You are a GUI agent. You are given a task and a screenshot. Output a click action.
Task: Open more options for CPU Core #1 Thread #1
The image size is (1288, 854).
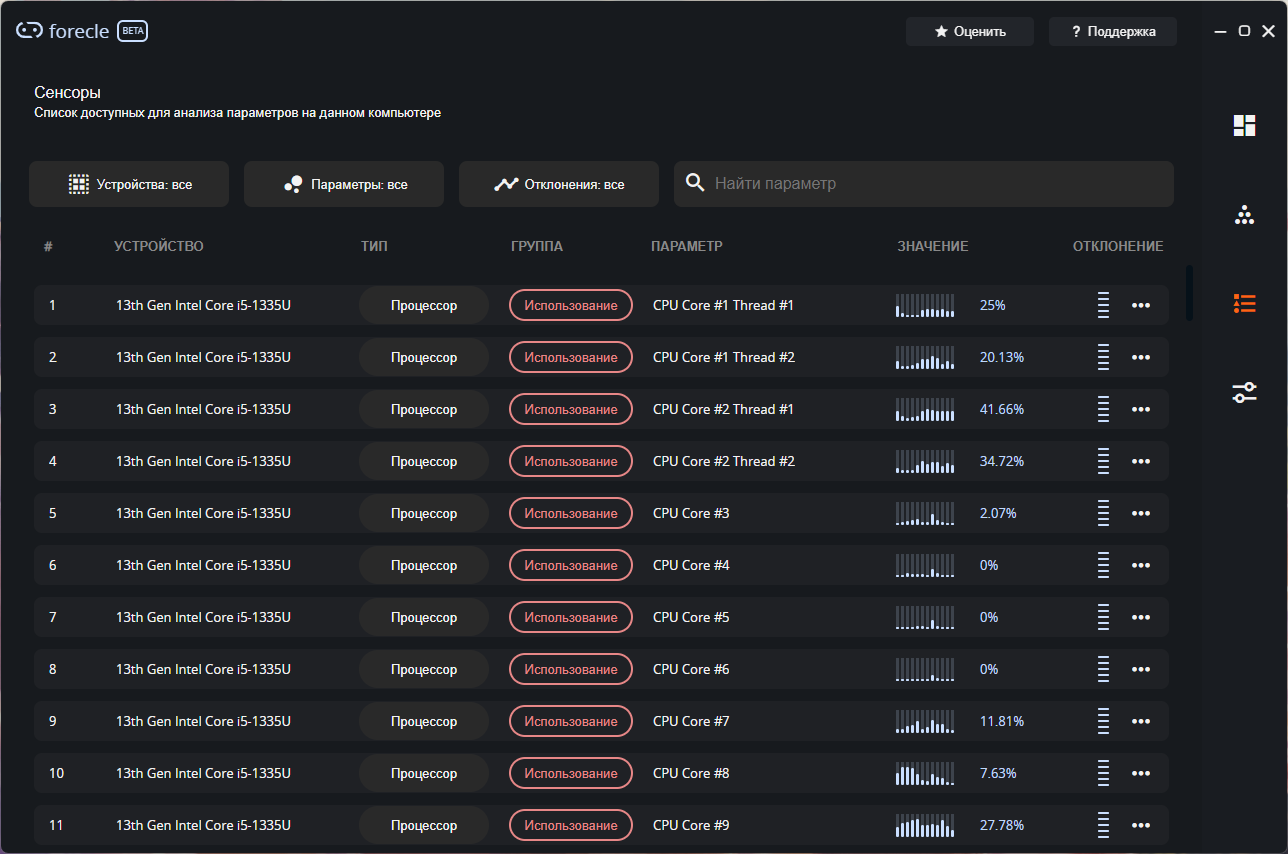[x=1141, y=305]
